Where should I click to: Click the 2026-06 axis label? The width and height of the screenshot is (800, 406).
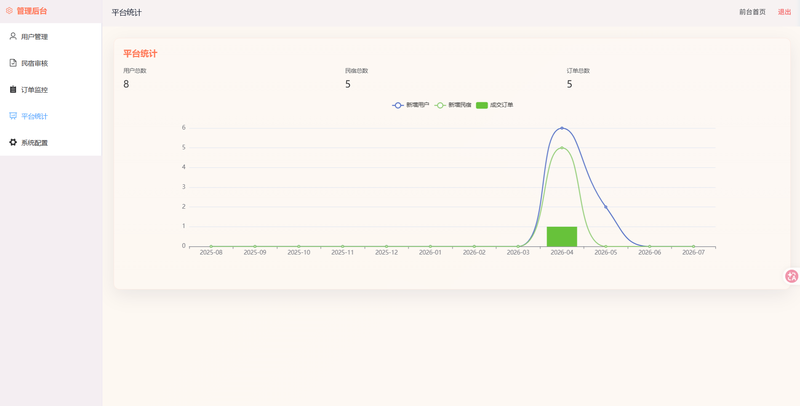coord(649,252)
